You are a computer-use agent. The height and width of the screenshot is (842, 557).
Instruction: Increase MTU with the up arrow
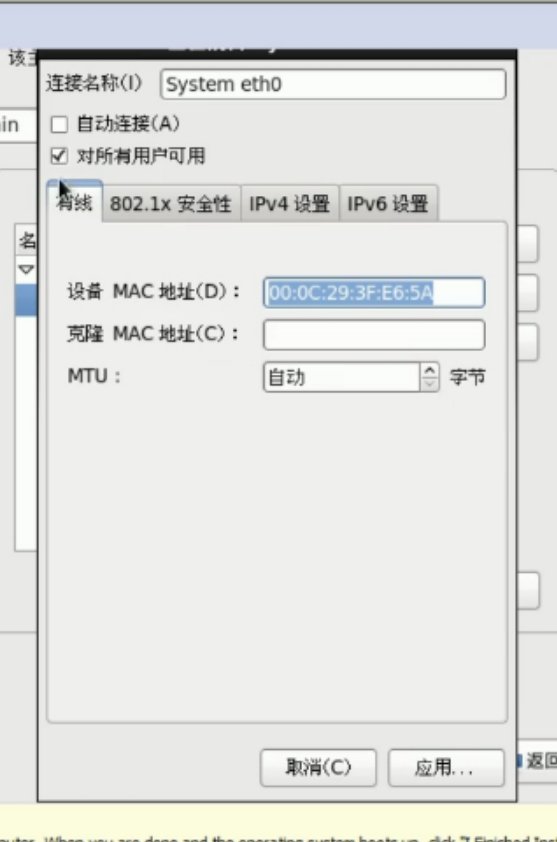pyautogui.click(x=429, y=371)
